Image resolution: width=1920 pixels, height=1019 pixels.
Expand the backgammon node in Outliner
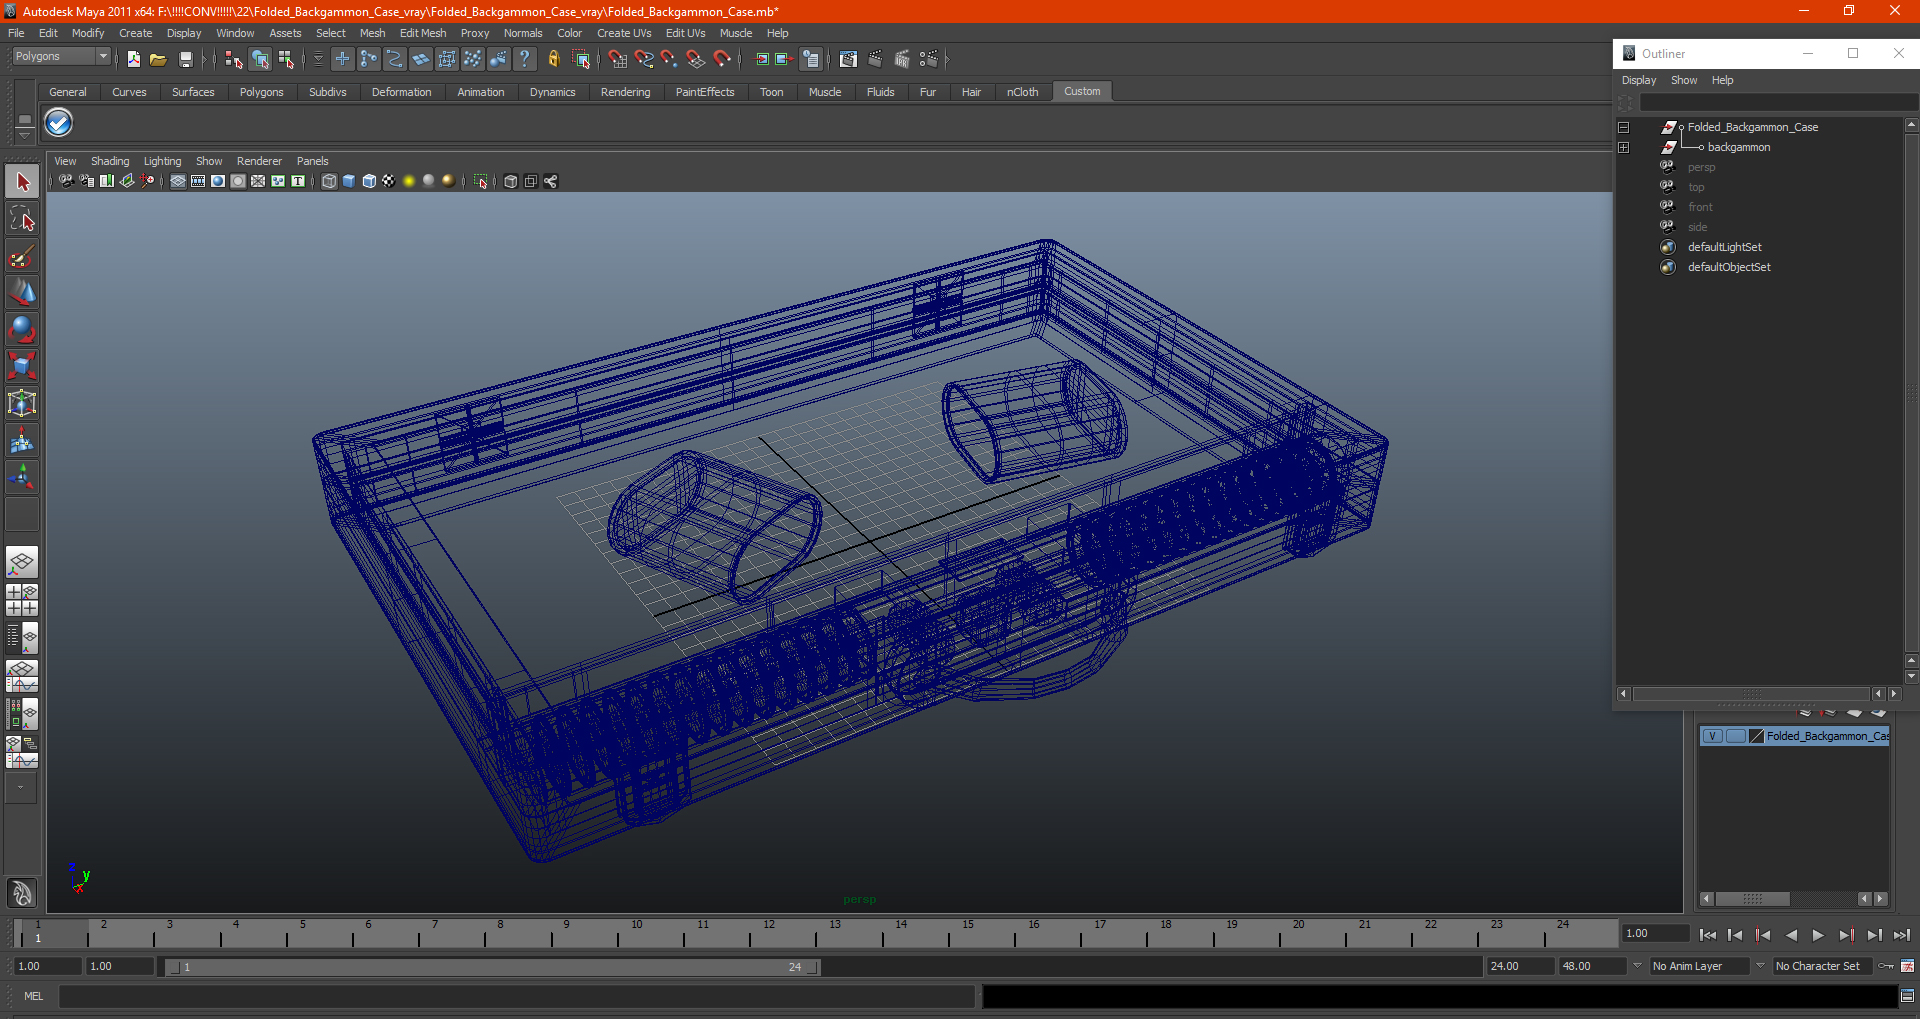(1624, 147)
